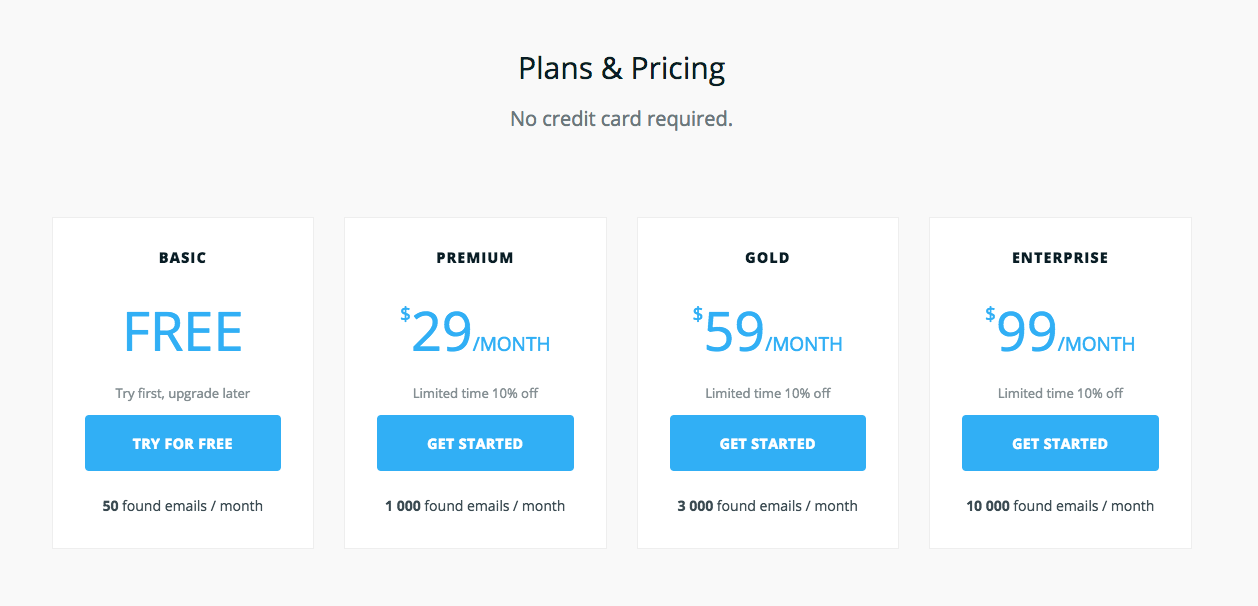The width and height of the screenshot is (1258, 606).
Task: Click the FREE price text
Action: click(x=182, y=332)
